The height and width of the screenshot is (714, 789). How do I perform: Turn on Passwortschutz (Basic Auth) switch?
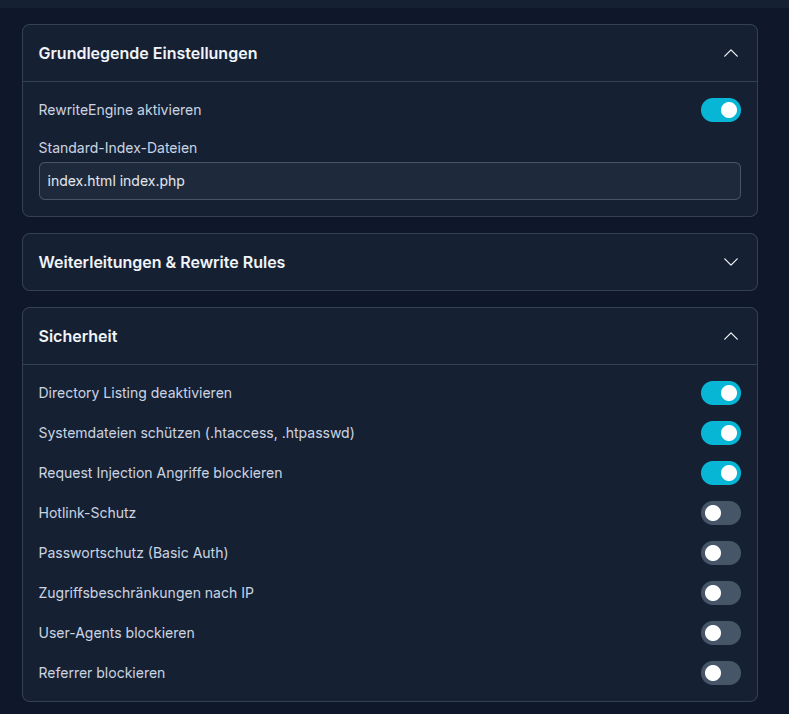tap(720, 553)
